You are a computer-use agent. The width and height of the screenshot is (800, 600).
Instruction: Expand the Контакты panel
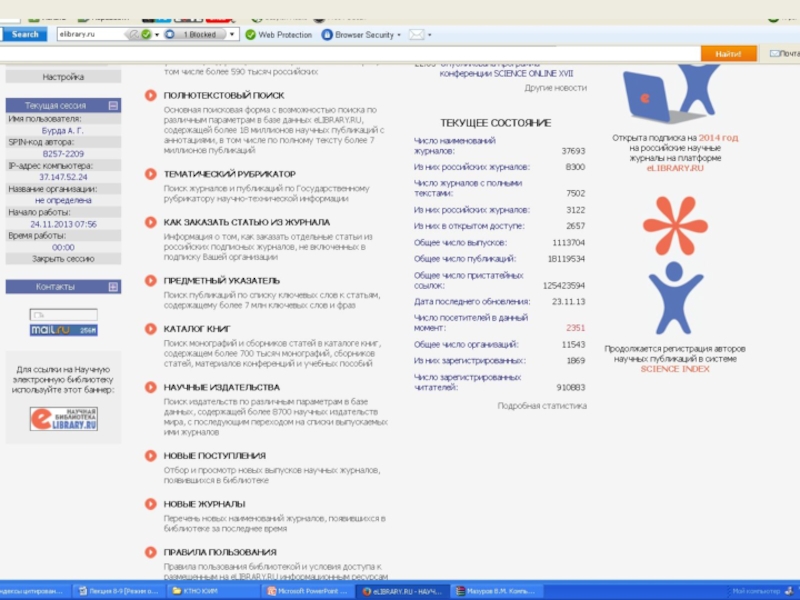[x=113, y=287]
